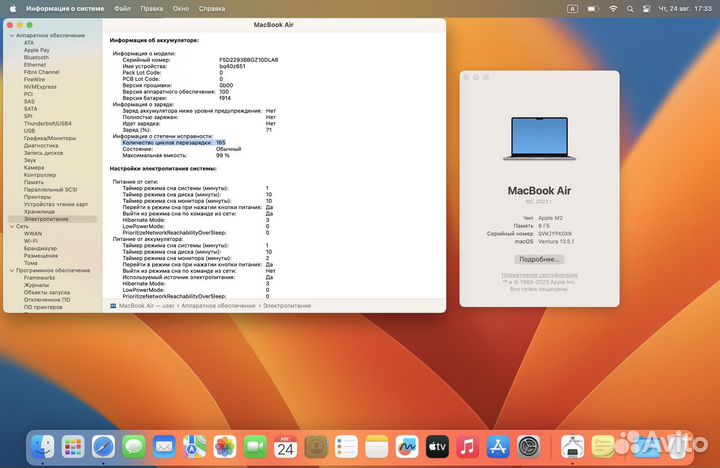Open Control Center from the menu bar

(647, 8)
